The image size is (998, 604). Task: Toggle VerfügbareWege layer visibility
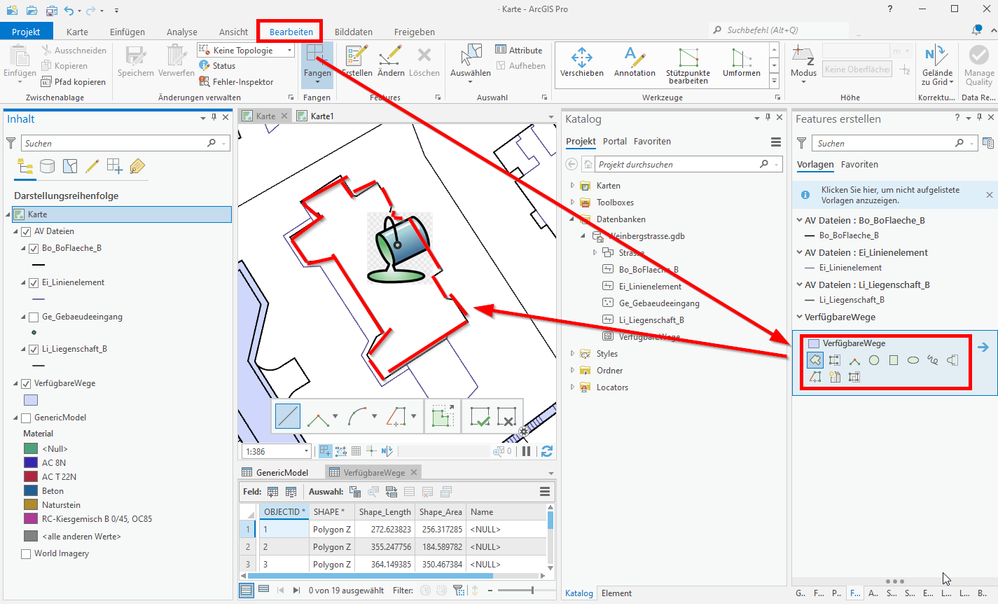pos(26,384)
